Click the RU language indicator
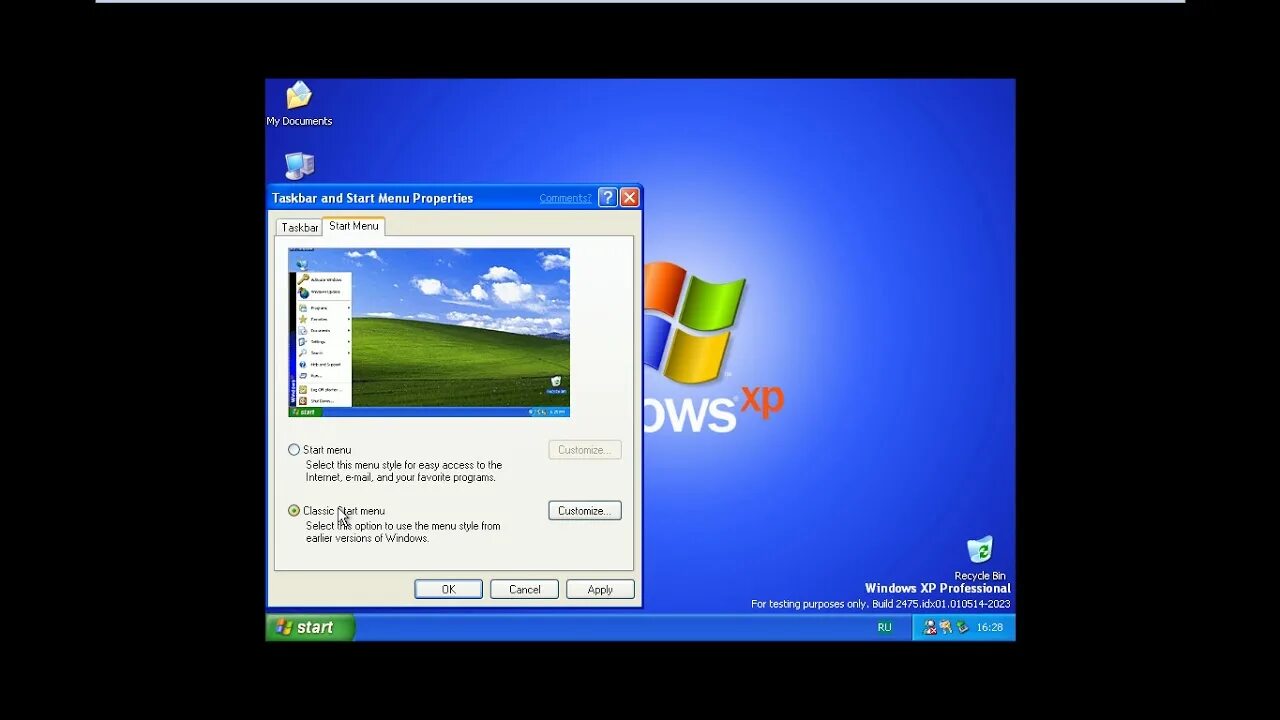Viewport: 1280px width, 720px height. [x=884, y=627]
